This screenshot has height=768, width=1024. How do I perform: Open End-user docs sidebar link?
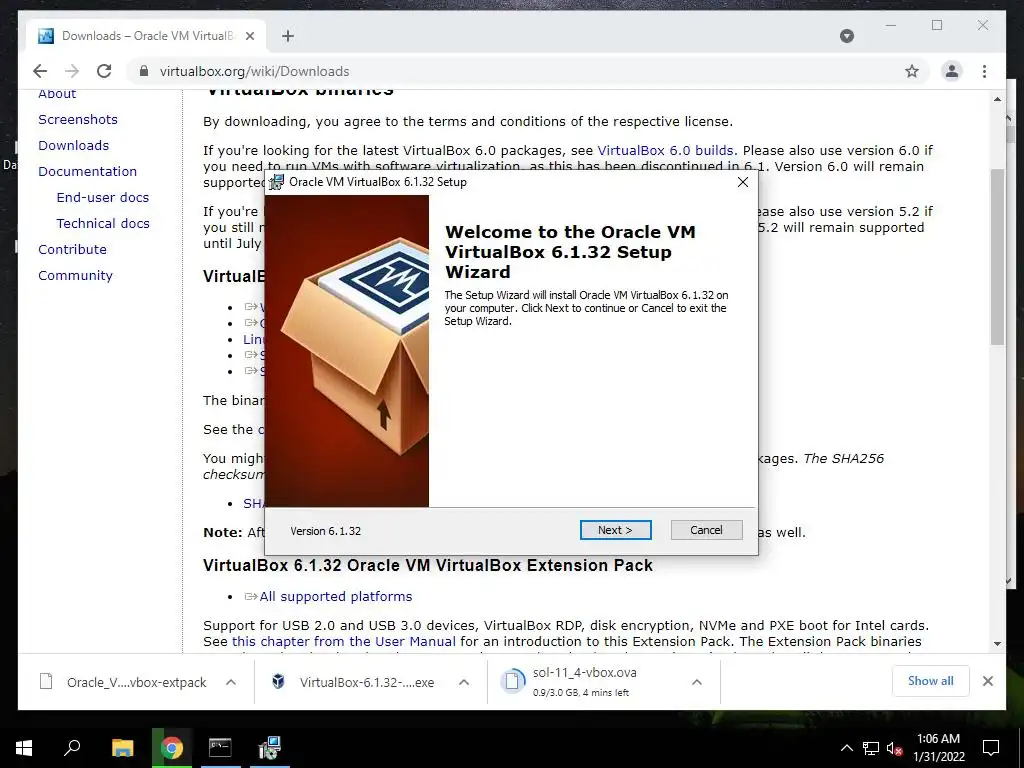point(103,197)
